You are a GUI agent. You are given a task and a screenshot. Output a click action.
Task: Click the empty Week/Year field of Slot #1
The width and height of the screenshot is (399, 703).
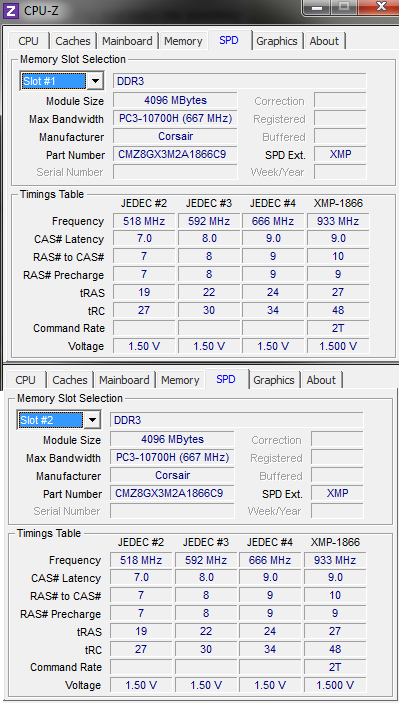[x=340, y=172]
